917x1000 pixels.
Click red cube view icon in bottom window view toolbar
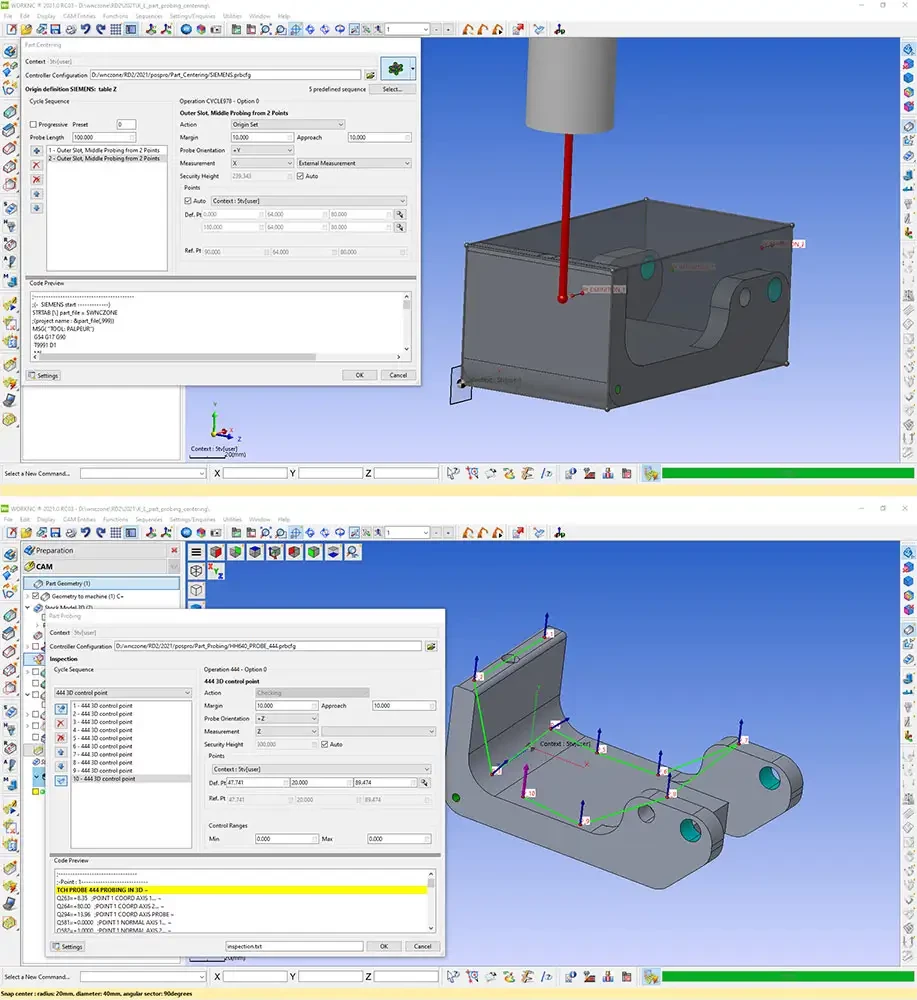[x=216, y=552]
